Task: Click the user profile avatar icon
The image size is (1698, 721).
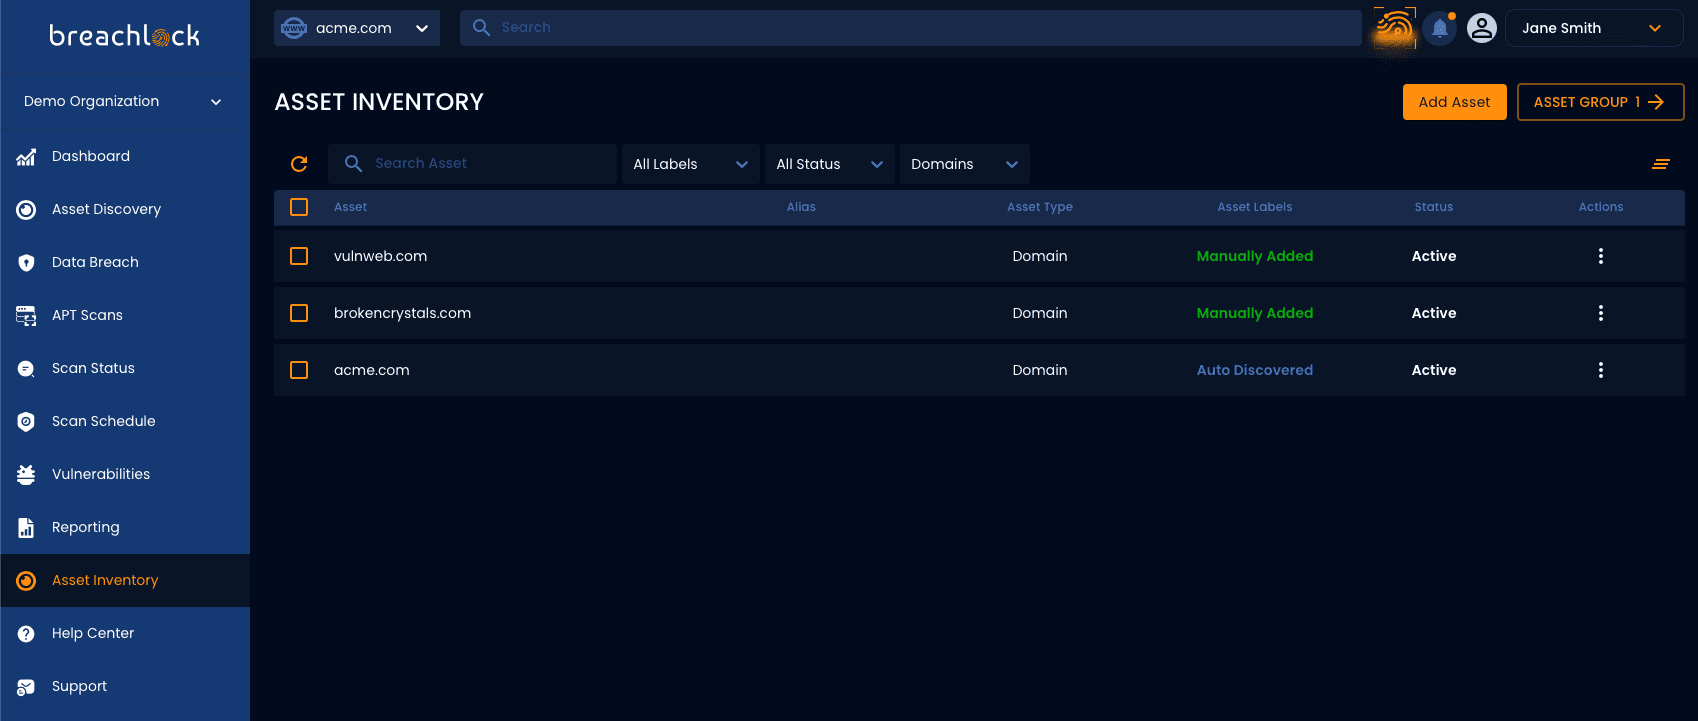Action: [x=1481, y=28]
